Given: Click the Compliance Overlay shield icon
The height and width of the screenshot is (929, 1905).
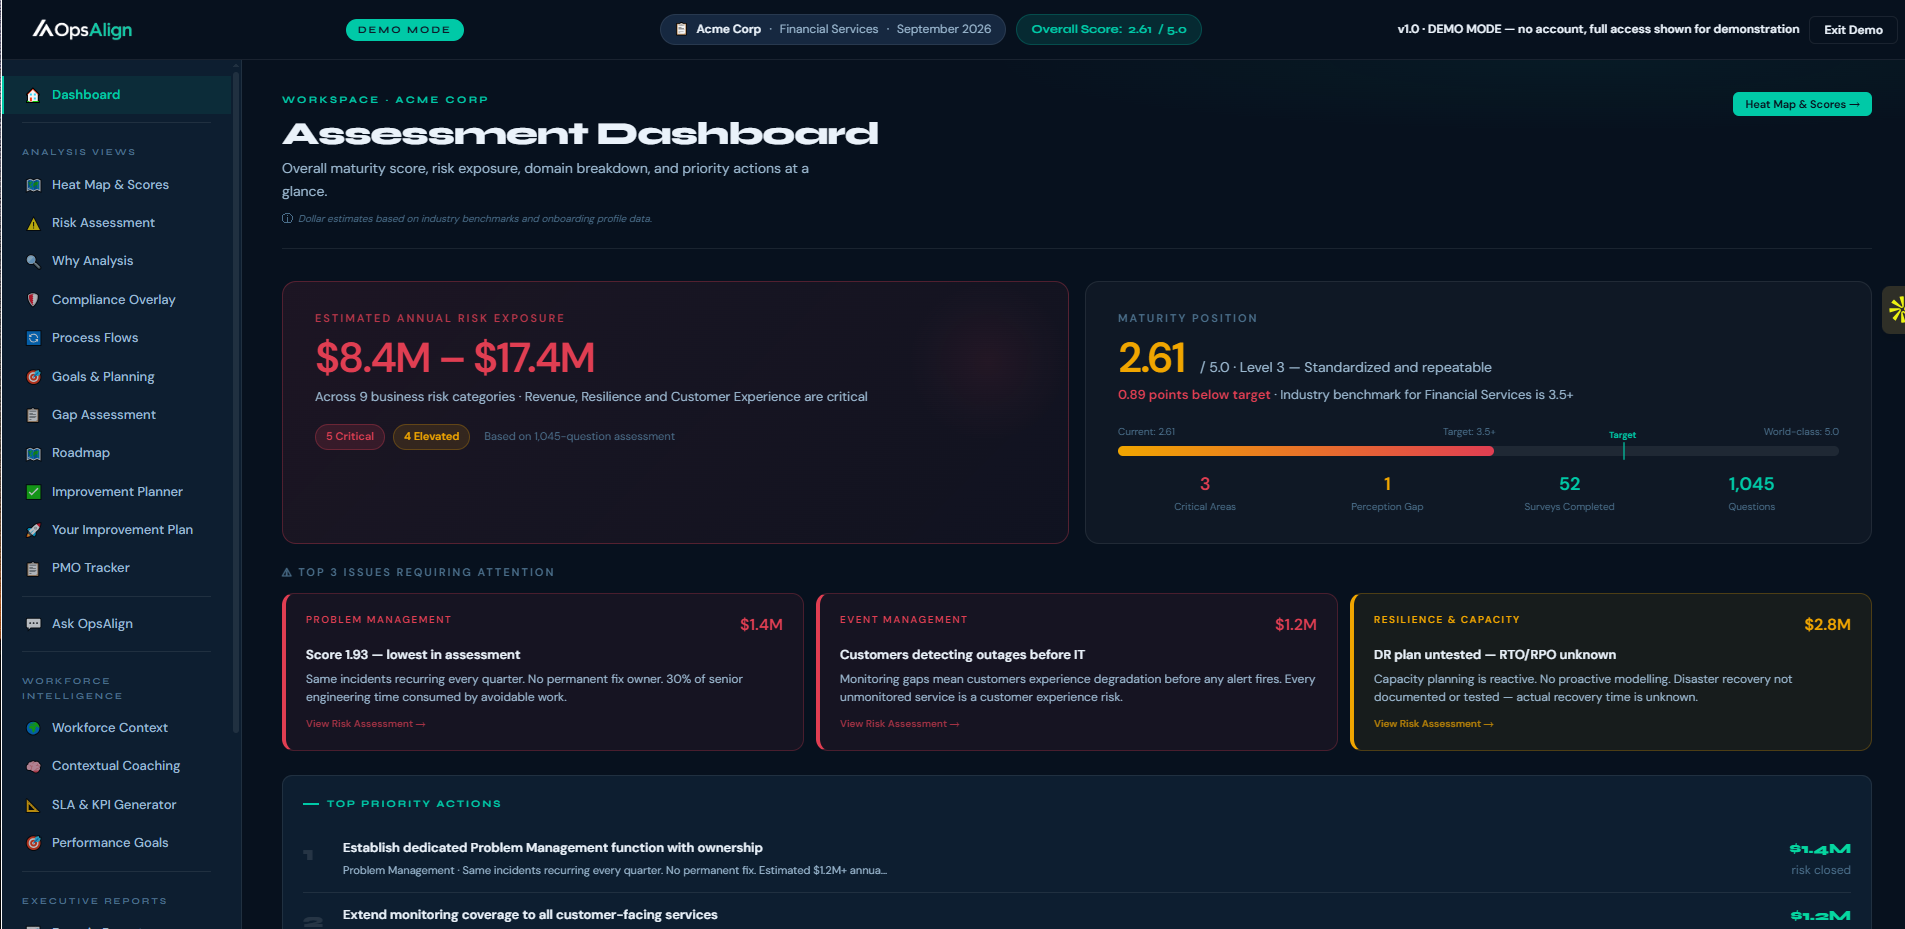Looking at the screenshot, I should tap(33, 300).
